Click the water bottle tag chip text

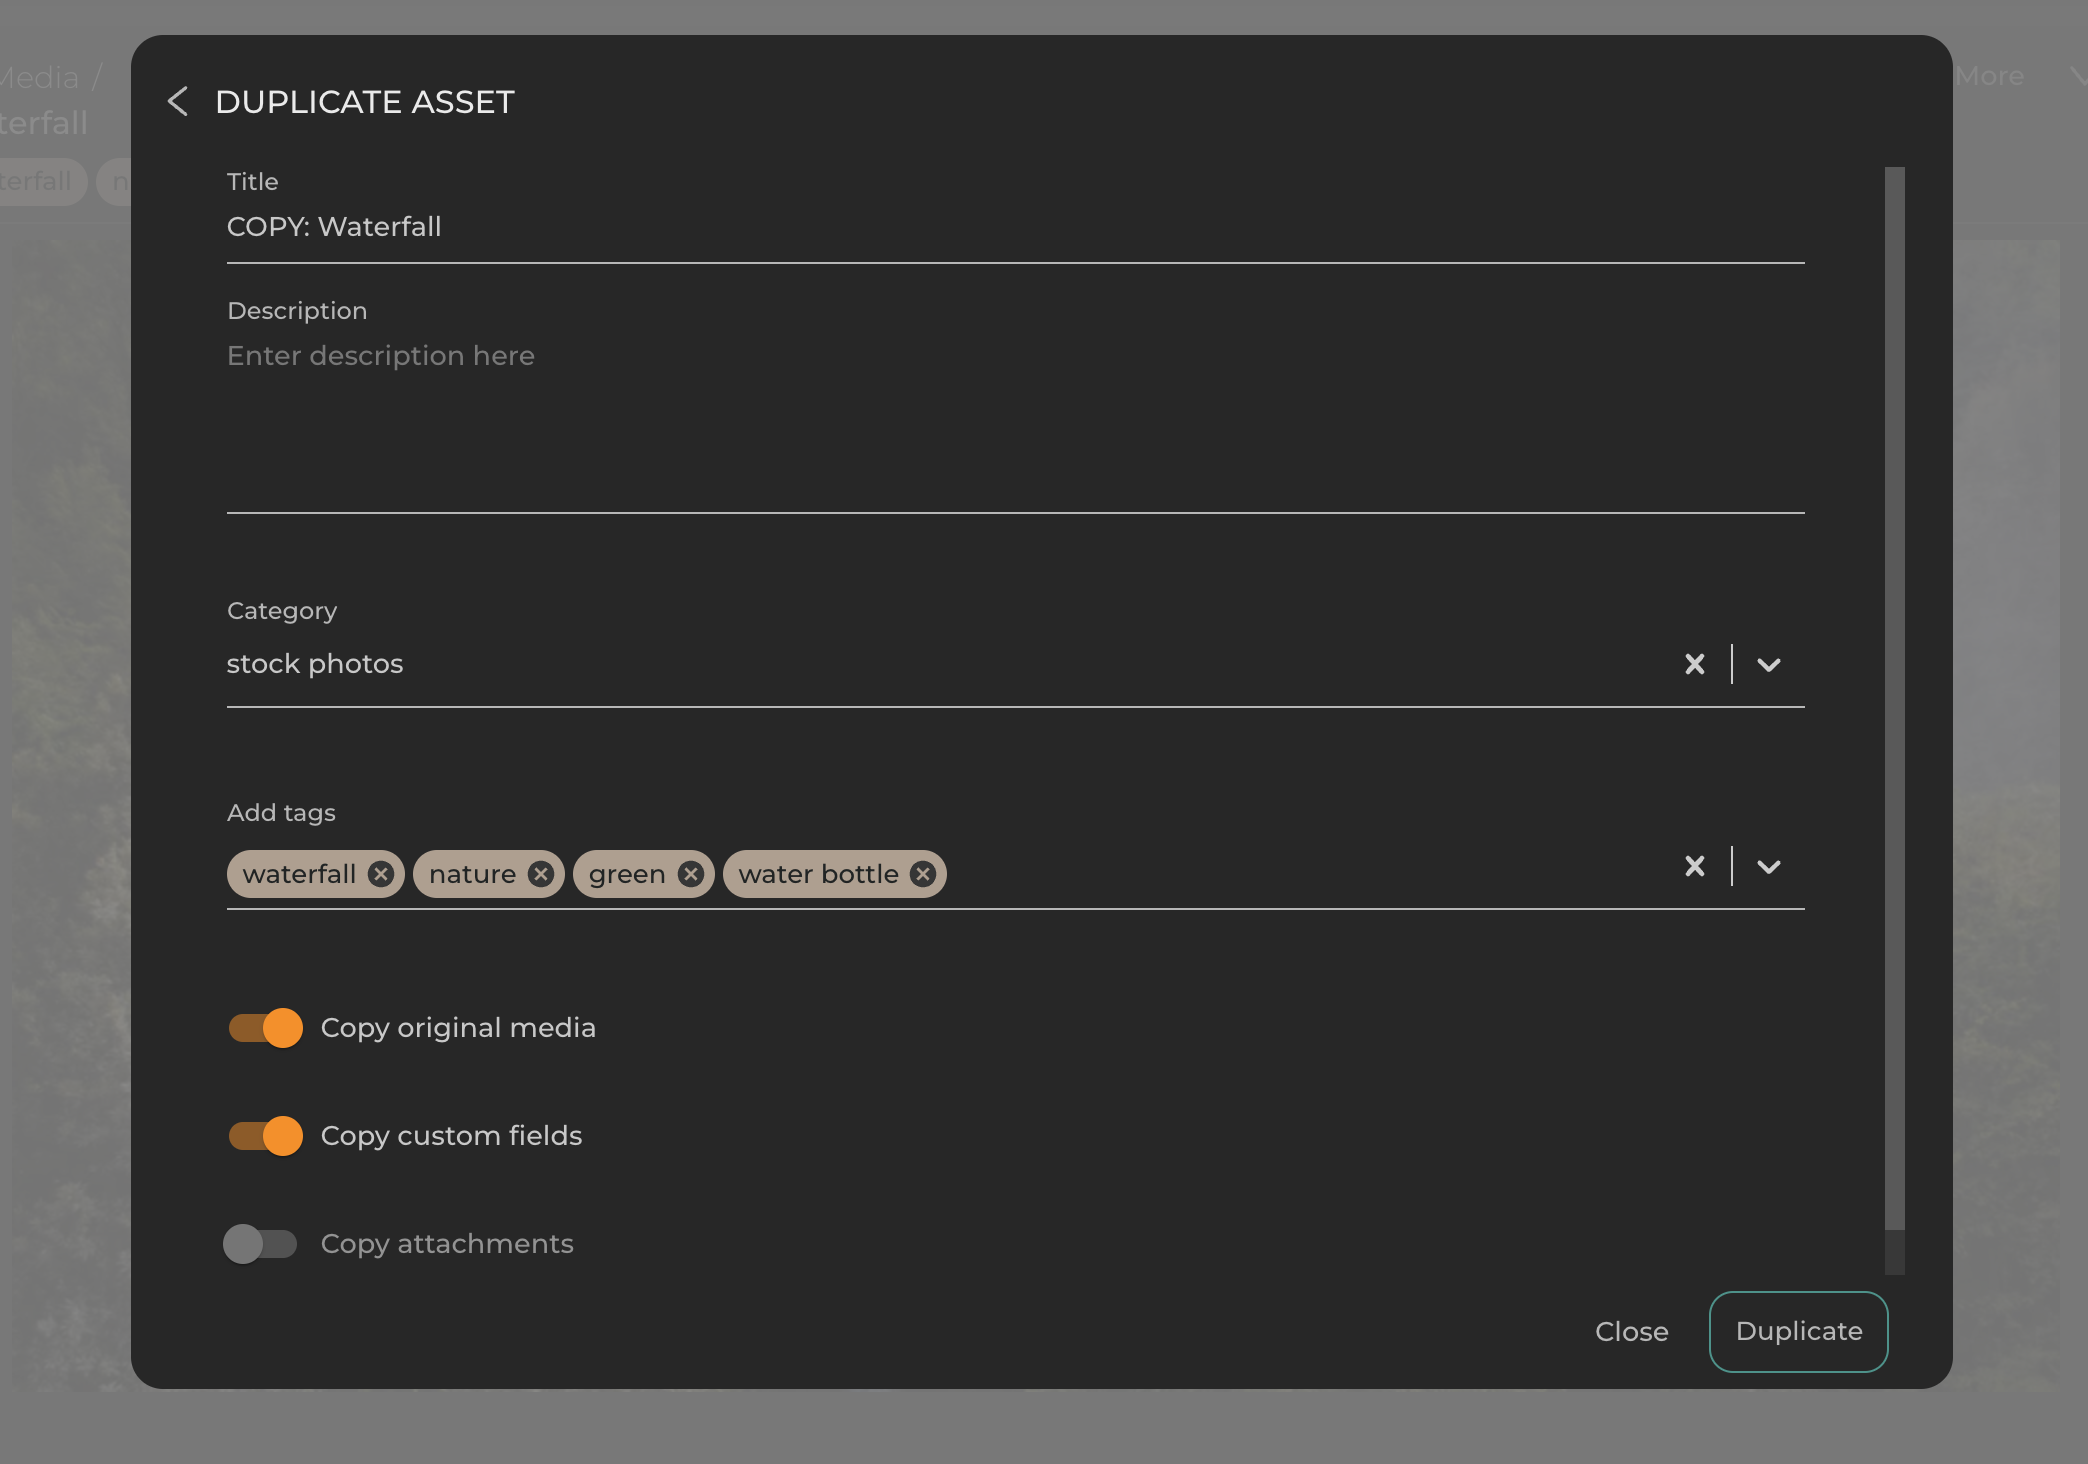point(818,874)
